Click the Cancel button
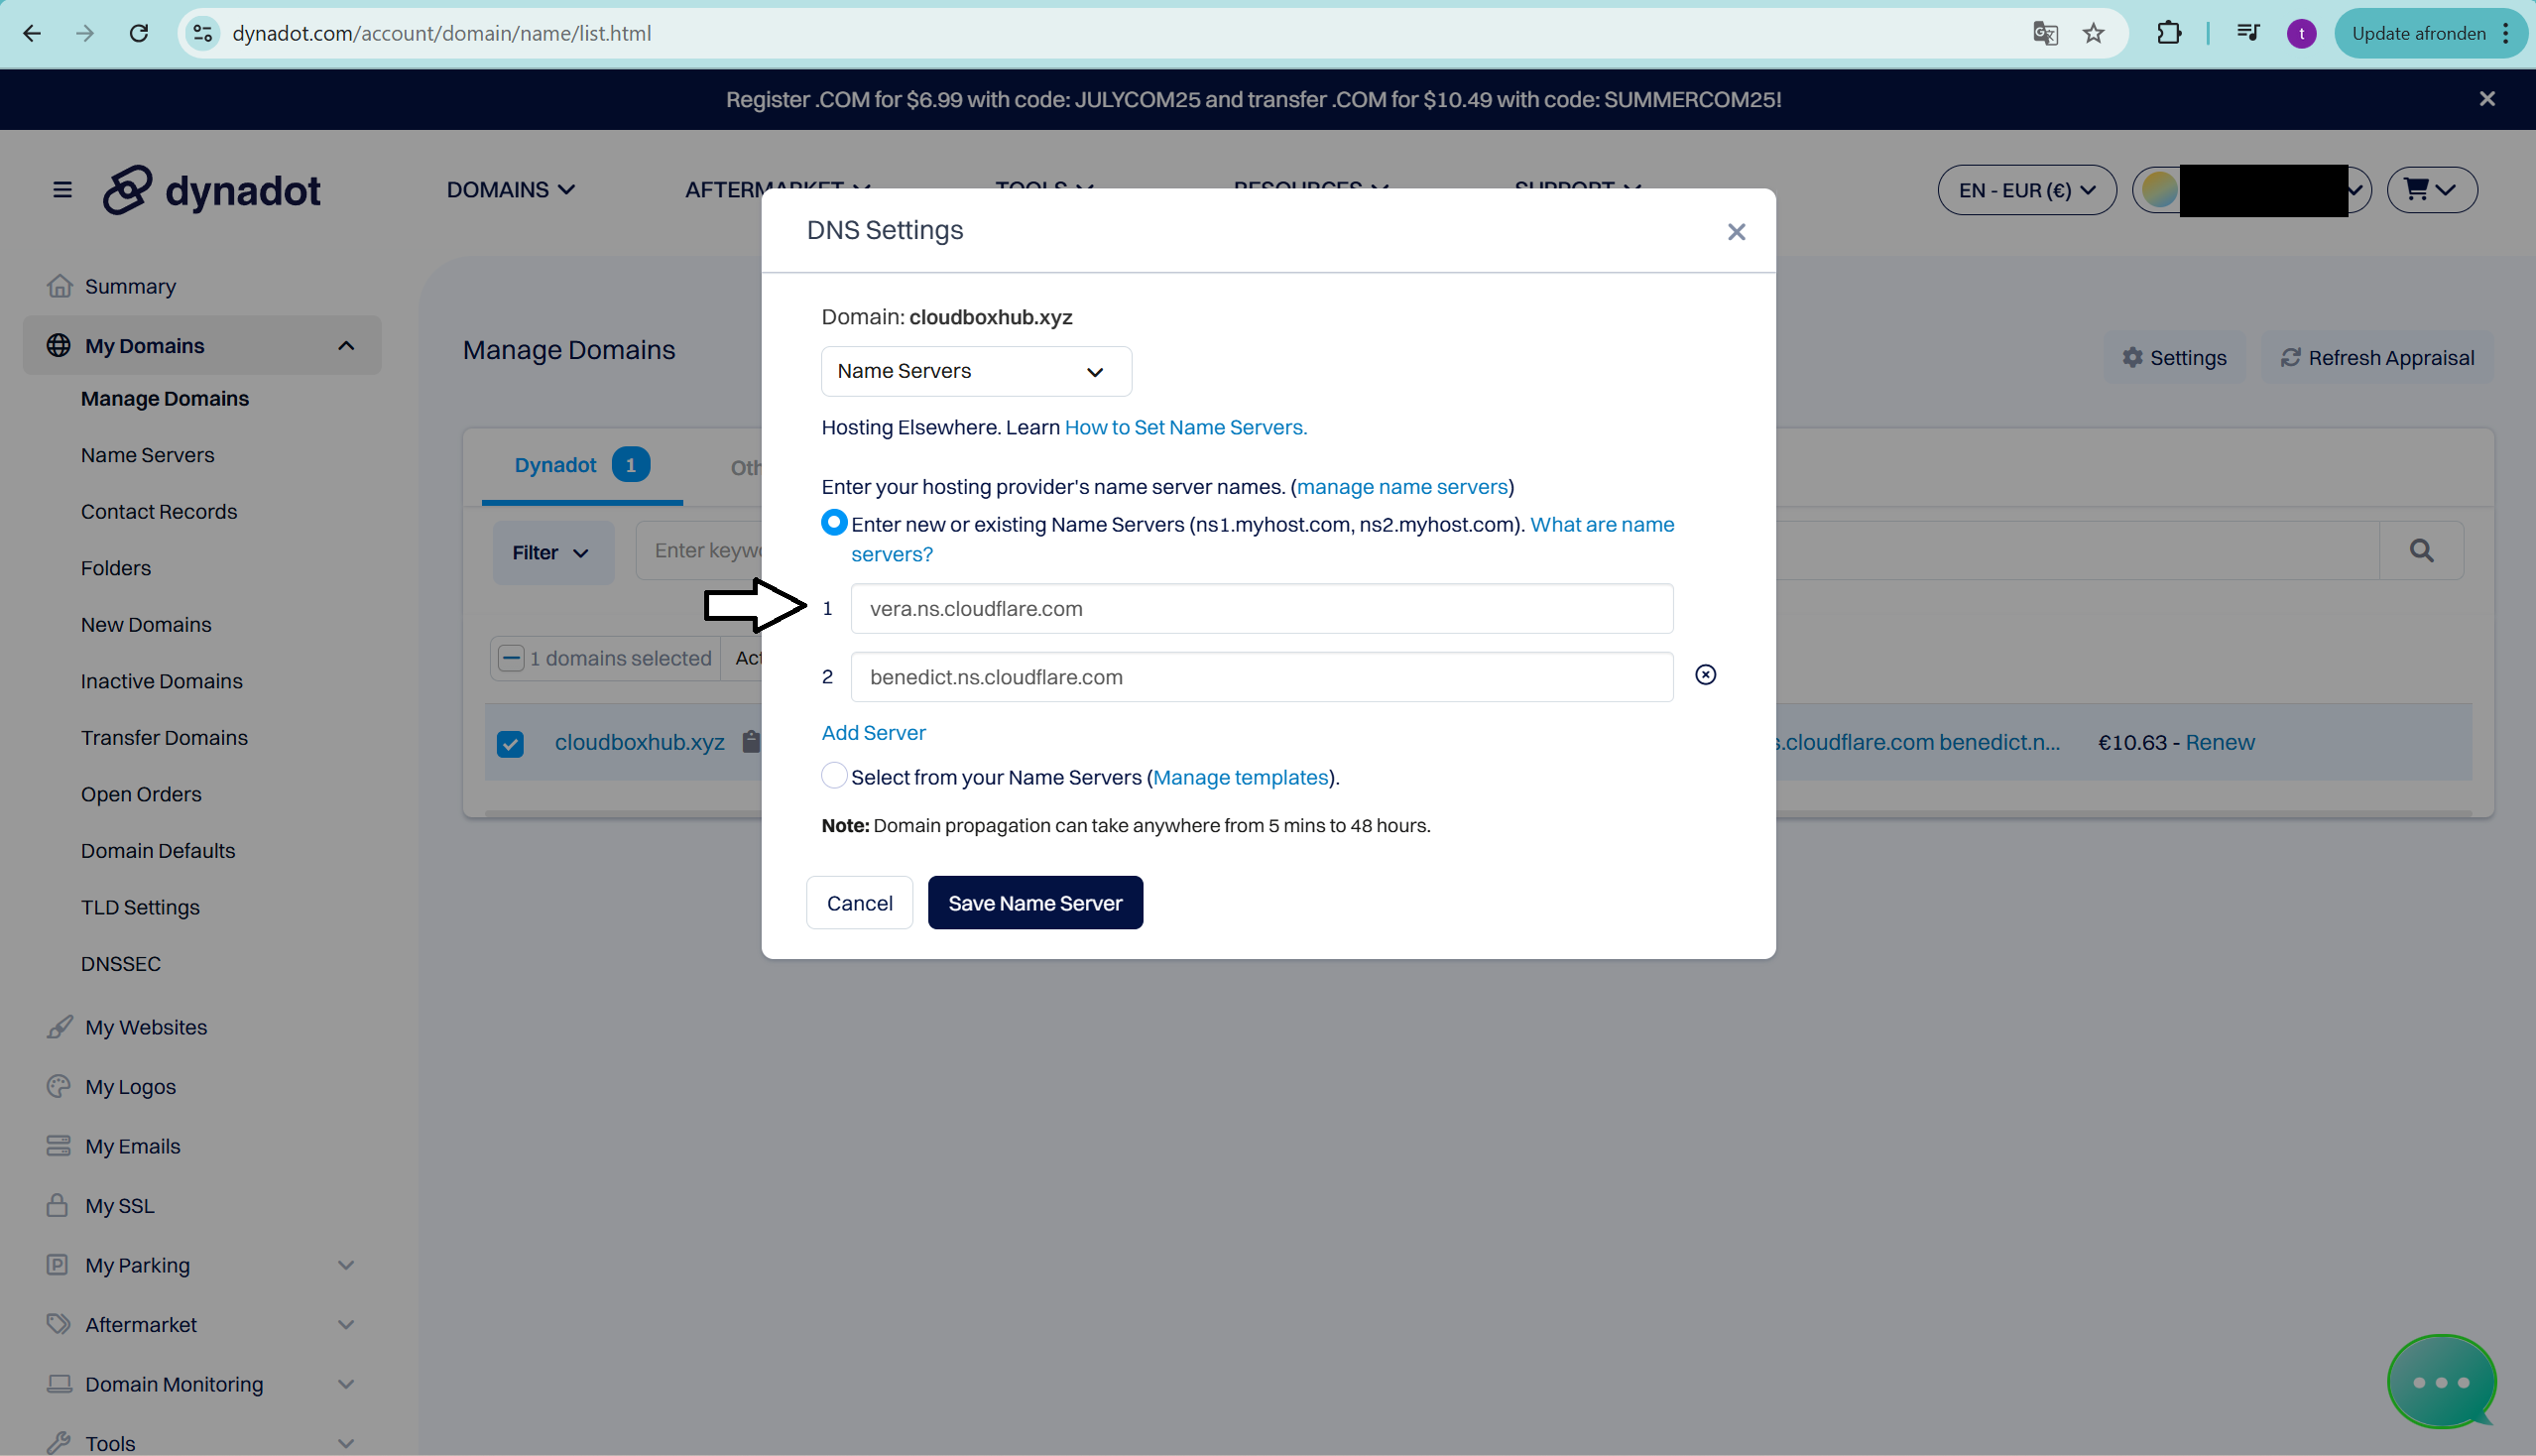2536x1456 pixels. click(859, 903)
